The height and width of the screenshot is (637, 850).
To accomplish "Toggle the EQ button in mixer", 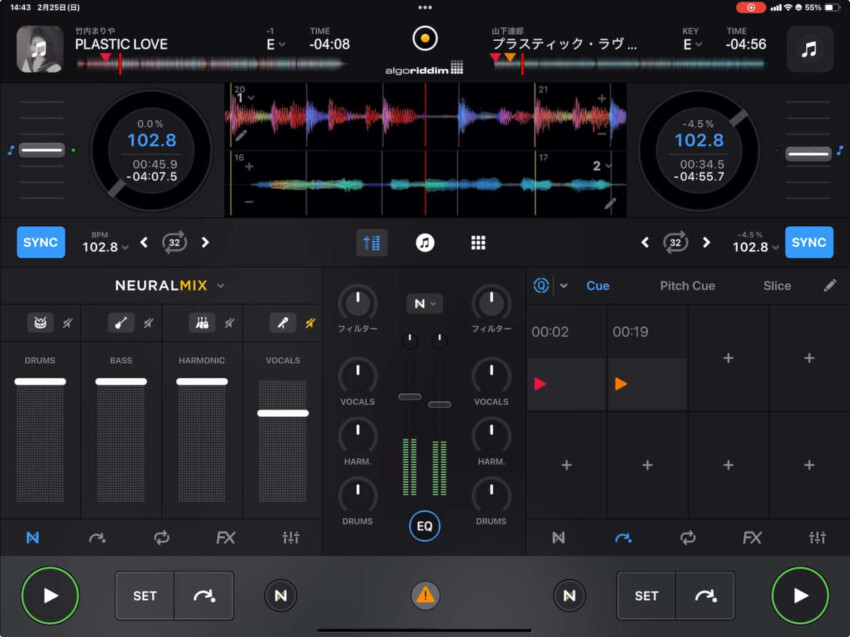I will (424, 525).
